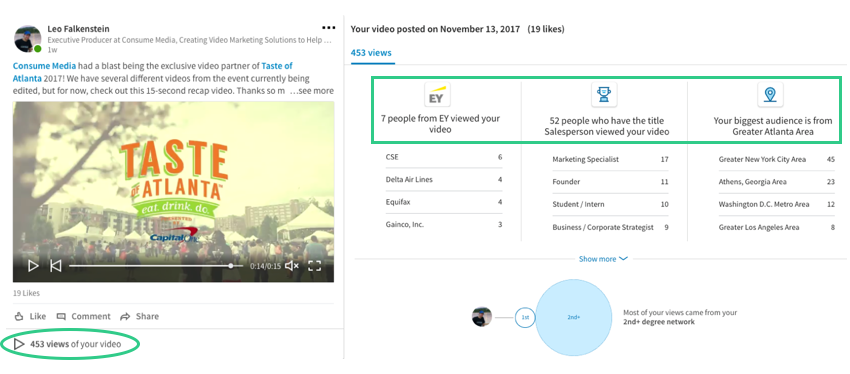850x374 pixels.
Task: Select the 453 views tab
Action: [371, 53]
